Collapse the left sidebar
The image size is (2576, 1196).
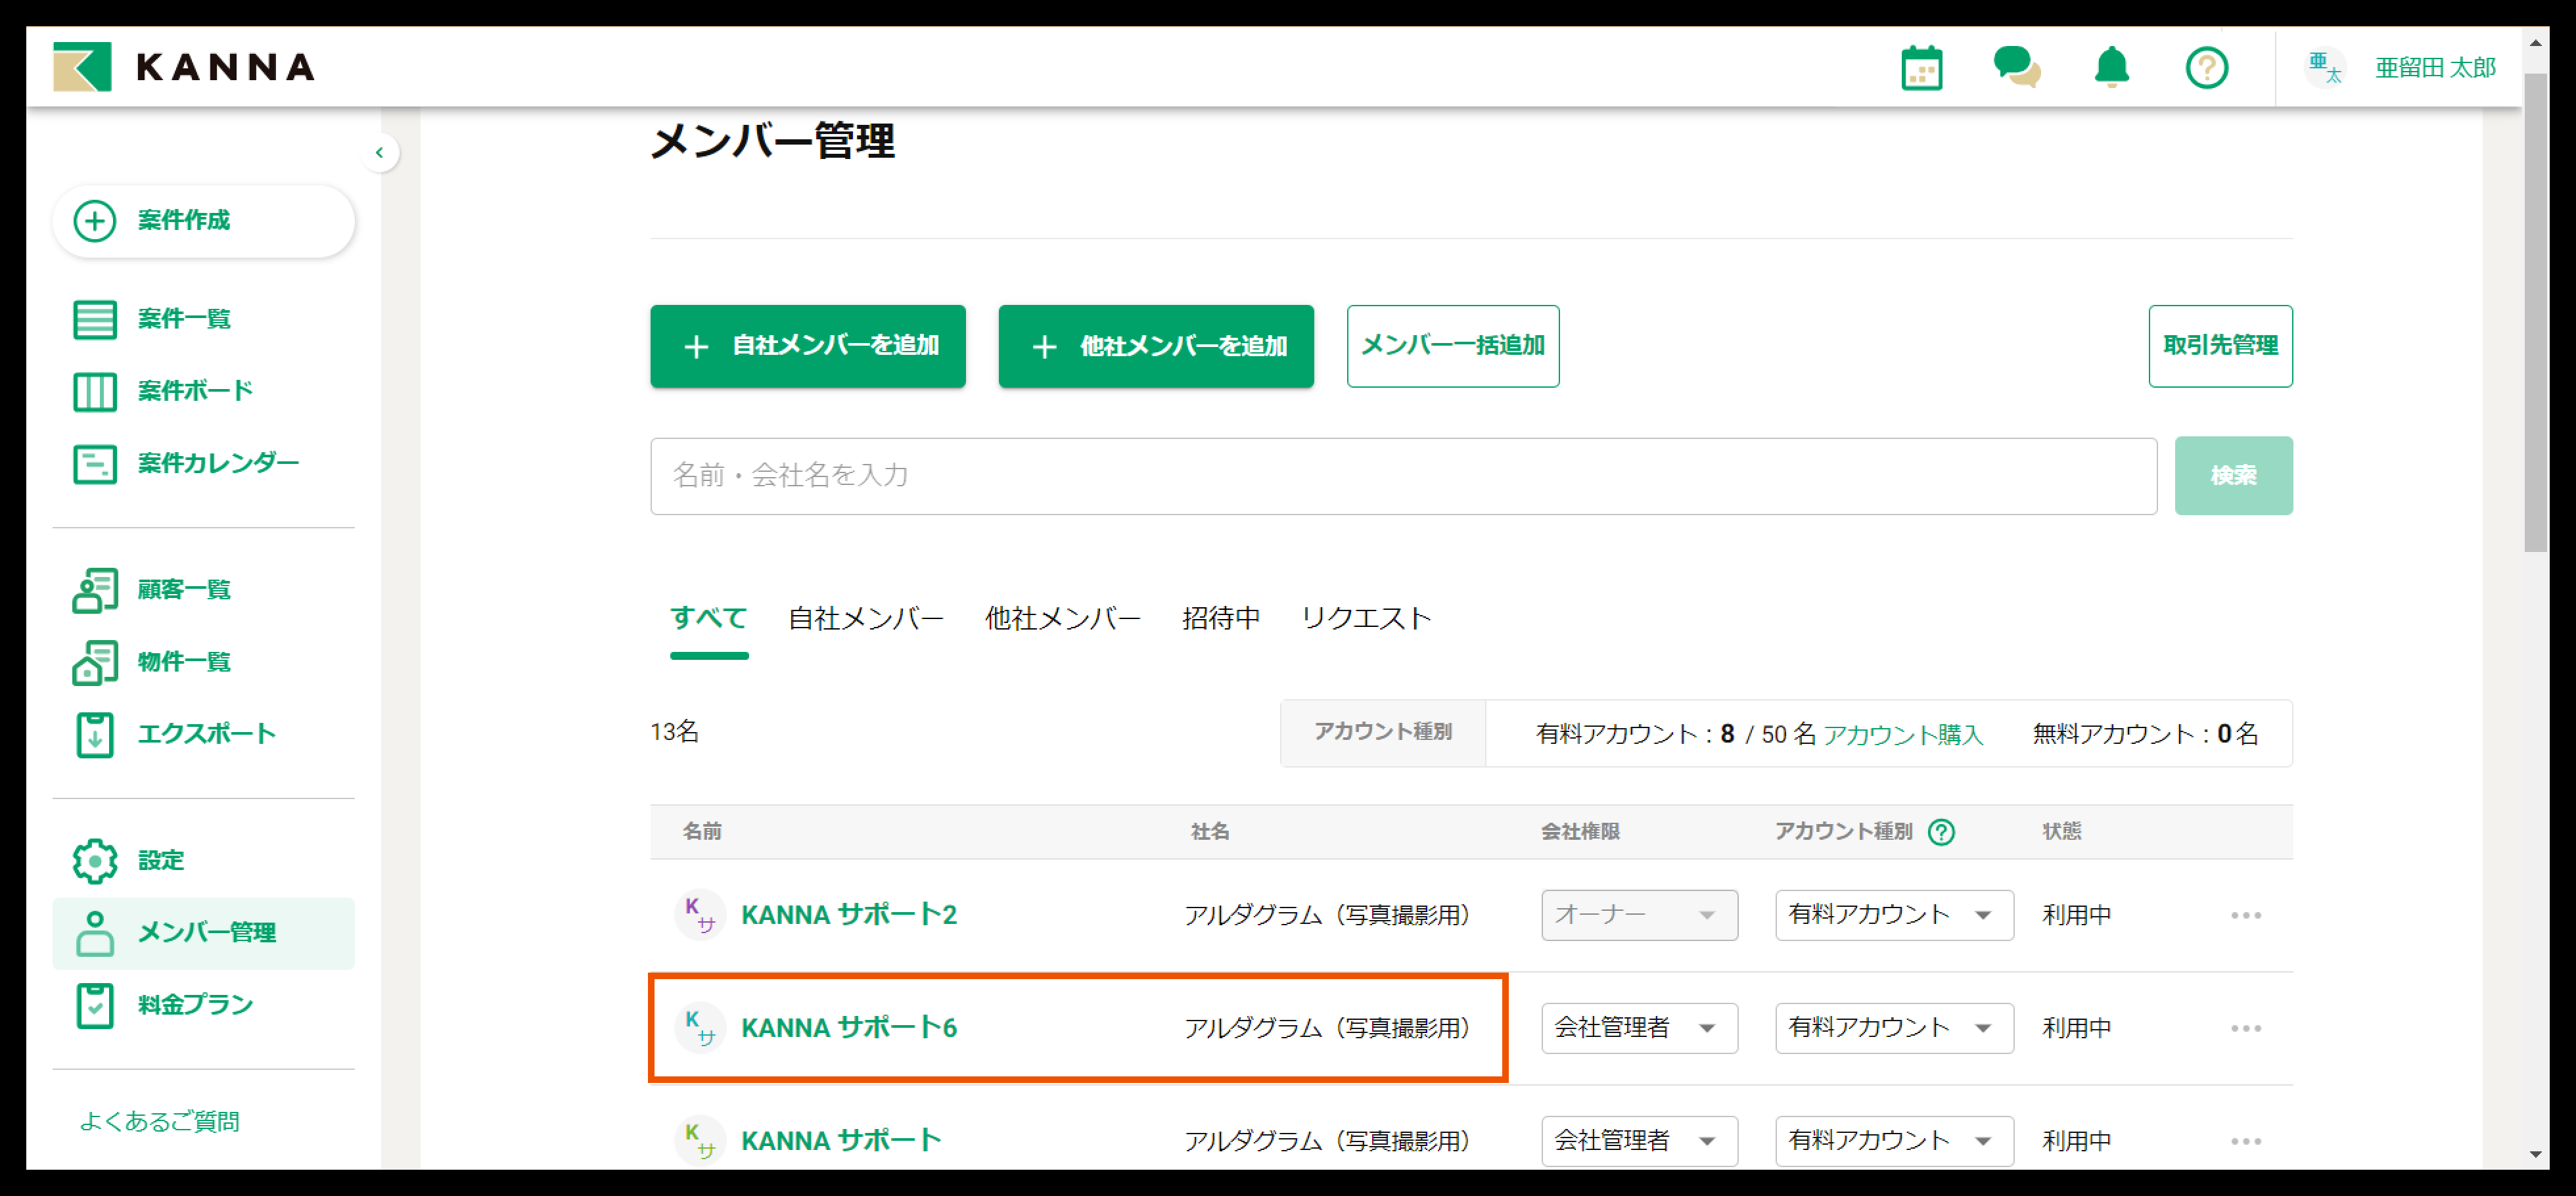click(379, 153)
